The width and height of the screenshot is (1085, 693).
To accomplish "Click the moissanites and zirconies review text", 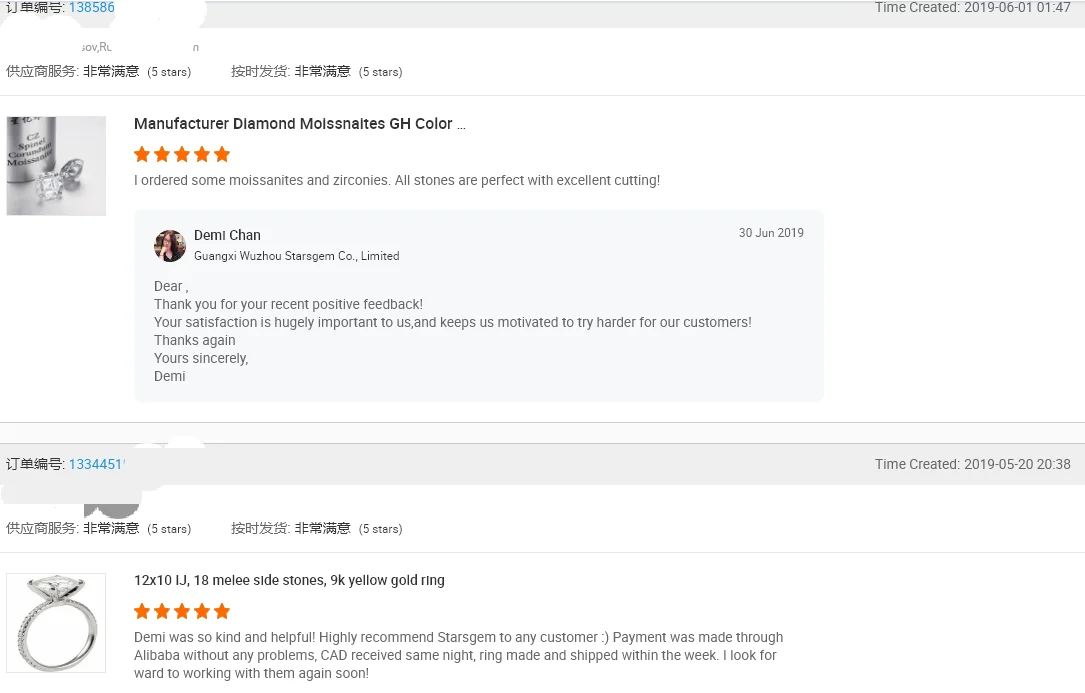I will click(396, 181).
